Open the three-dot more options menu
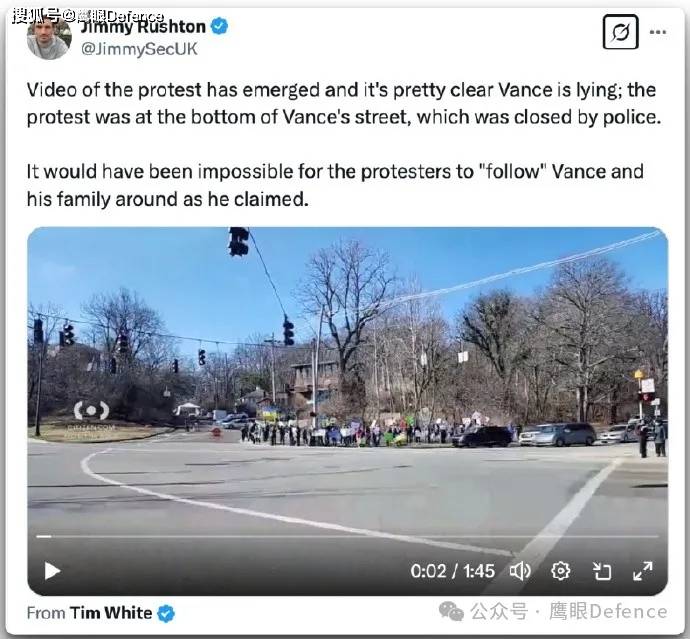 [658, 32]
